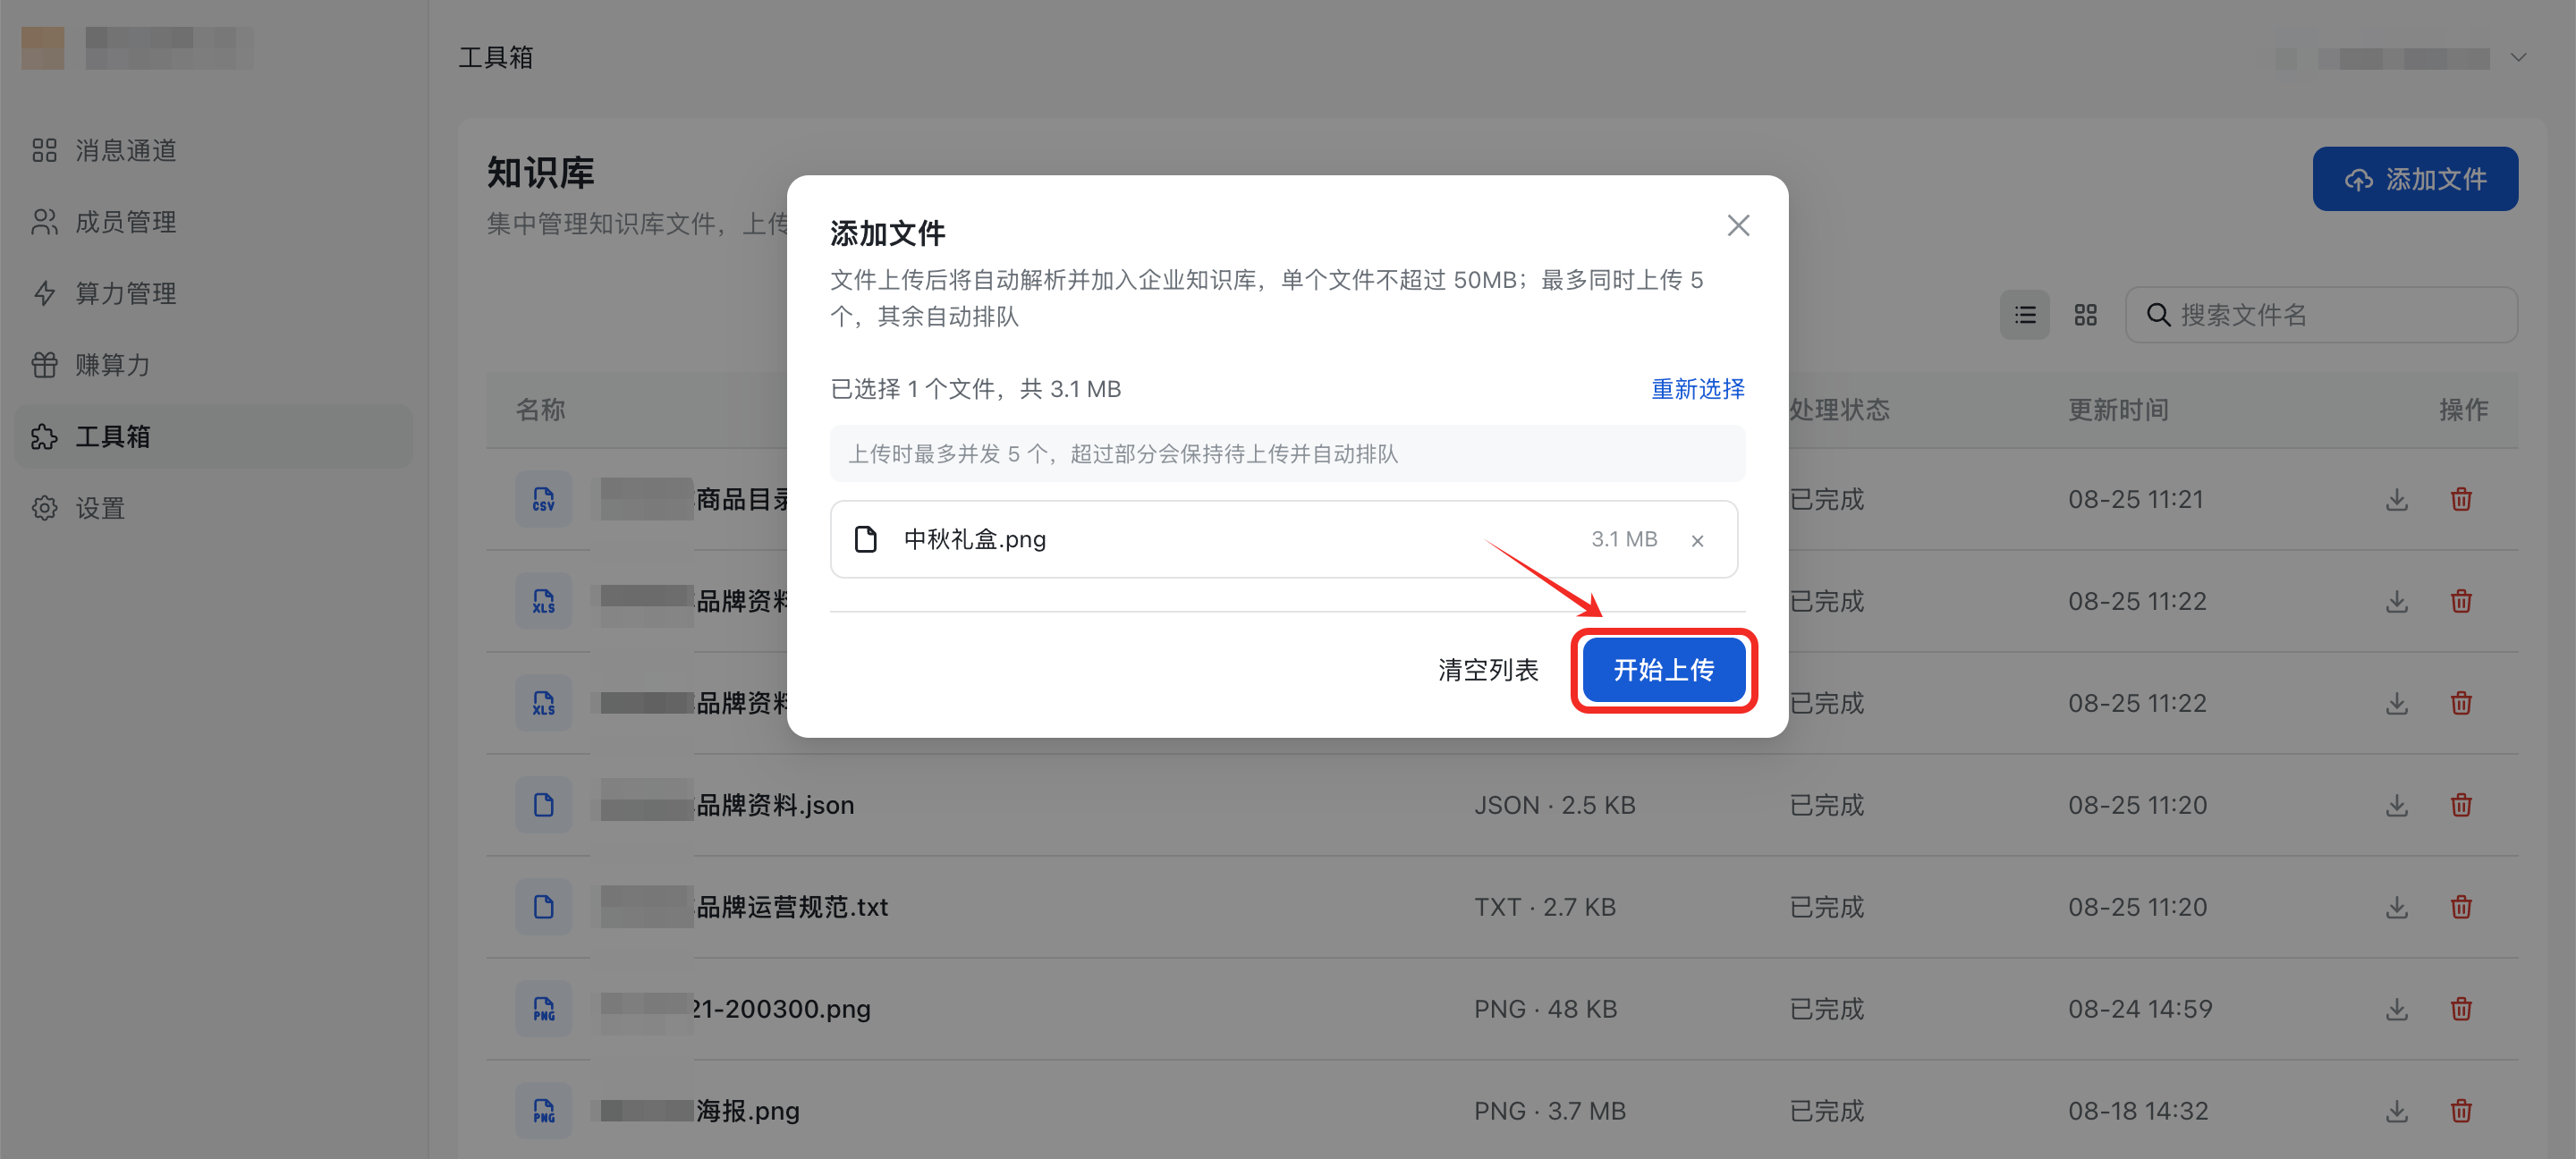This screenshot has width=2576, height=1159.
Task: Open 赚算力 in the sidebar
Action: [214, 365]
